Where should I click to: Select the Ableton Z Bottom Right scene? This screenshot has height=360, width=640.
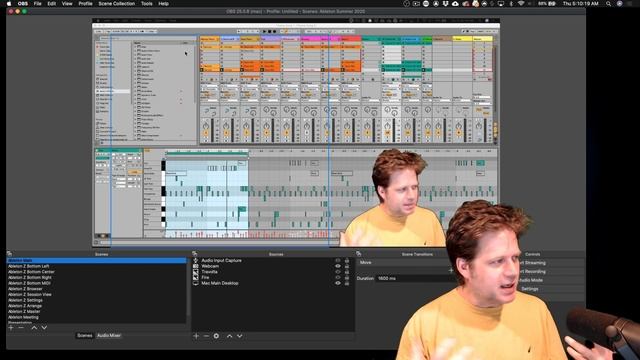click(97, 278)
